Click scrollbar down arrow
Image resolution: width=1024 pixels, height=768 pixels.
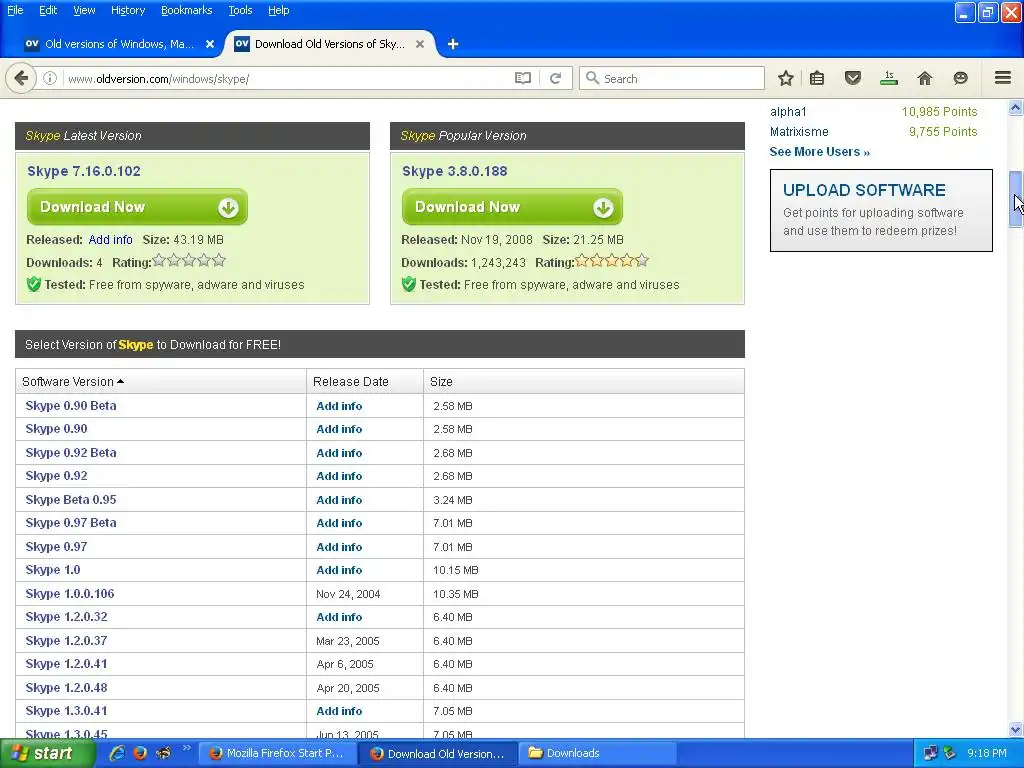[x=1016, y=729]
